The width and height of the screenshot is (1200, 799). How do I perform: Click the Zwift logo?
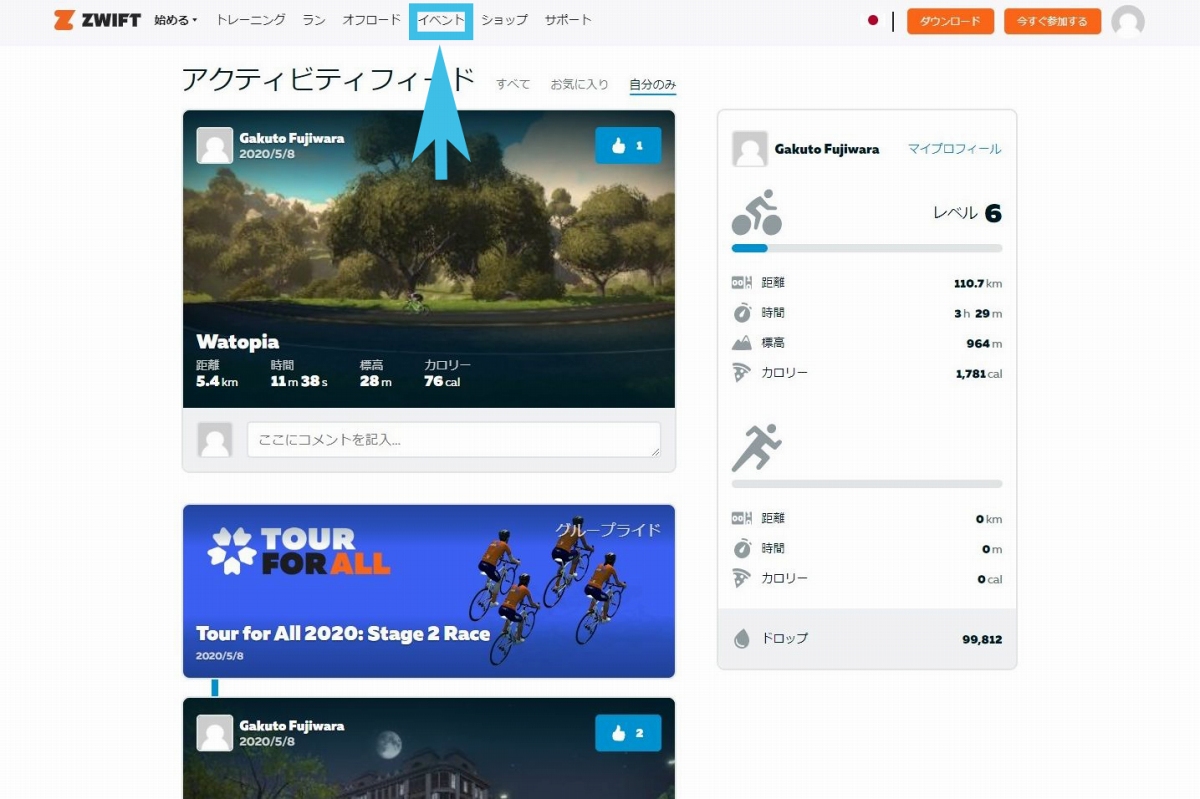97,20
